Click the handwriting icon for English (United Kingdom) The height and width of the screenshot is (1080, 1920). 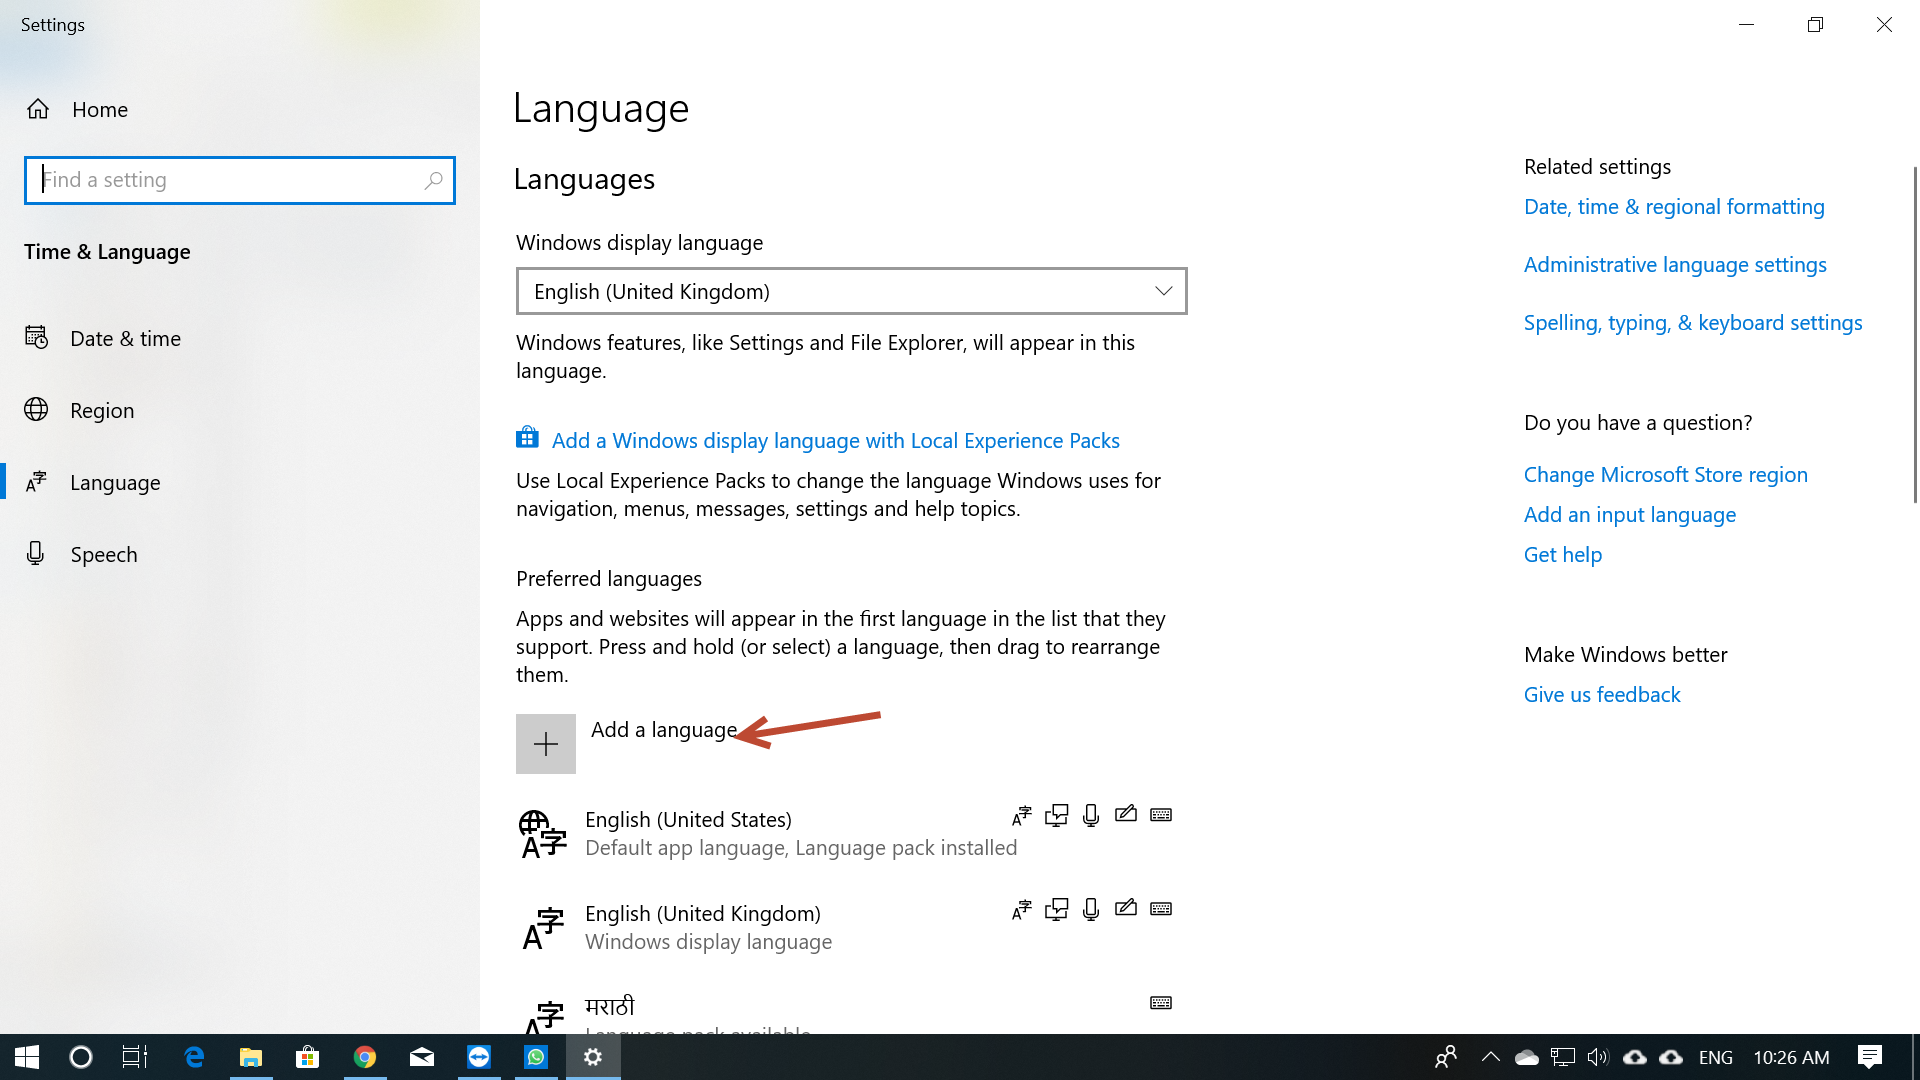coord(1126,908)
